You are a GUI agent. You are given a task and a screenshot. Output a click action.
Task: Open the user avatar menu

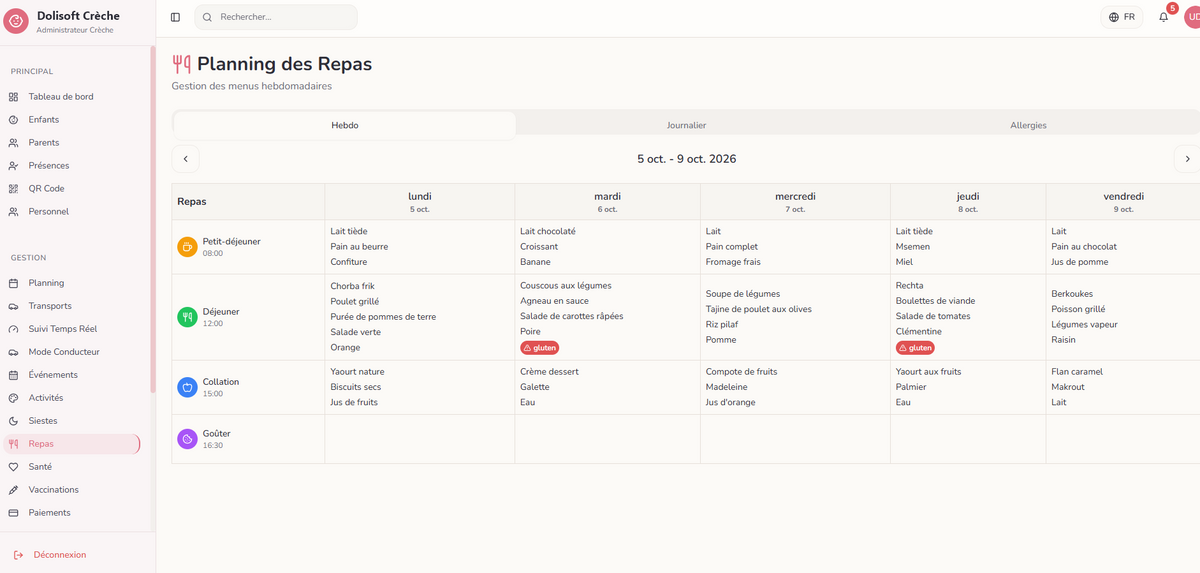pos(1192,17)
